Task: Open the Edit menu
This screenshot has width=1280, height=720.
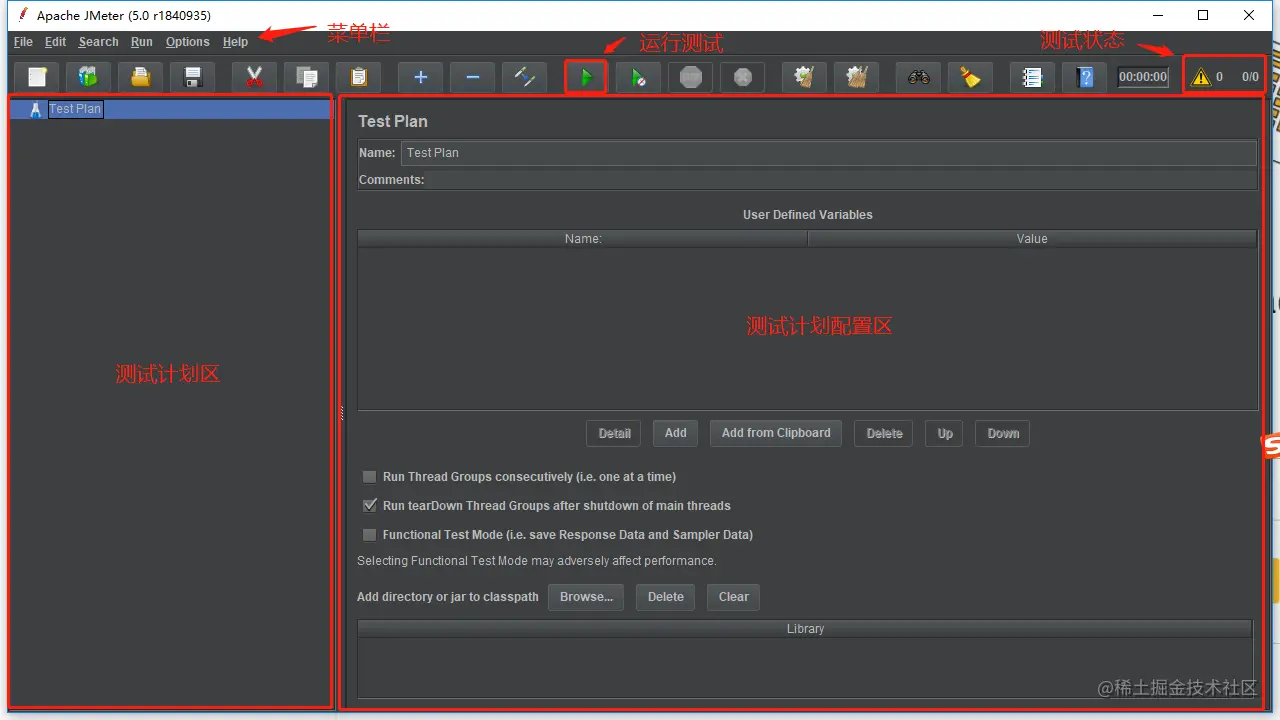Action: point(55,42)
